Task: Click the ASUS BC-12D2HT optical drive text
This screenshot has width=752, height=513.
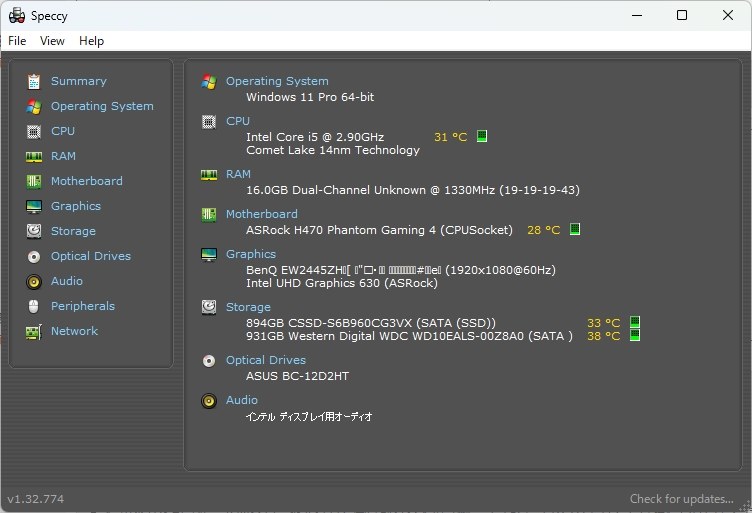Action: [x=297, y=376]
